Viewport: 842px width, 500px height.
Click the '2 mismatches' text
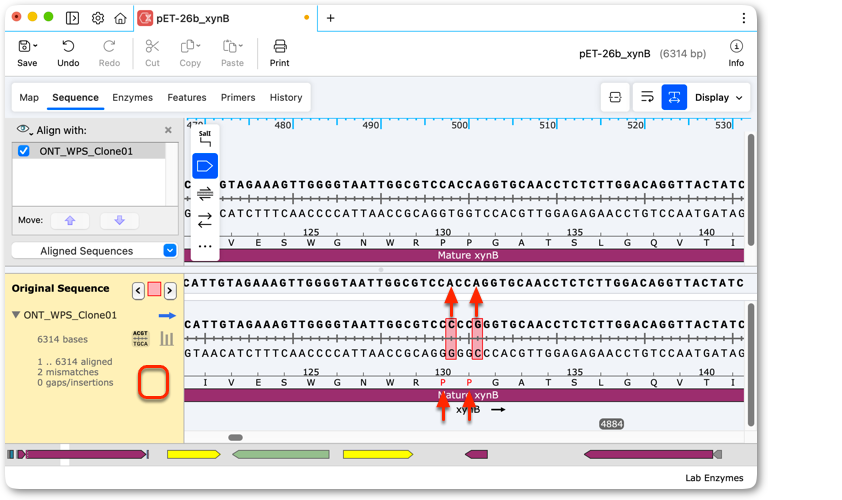tap(68, 372)
